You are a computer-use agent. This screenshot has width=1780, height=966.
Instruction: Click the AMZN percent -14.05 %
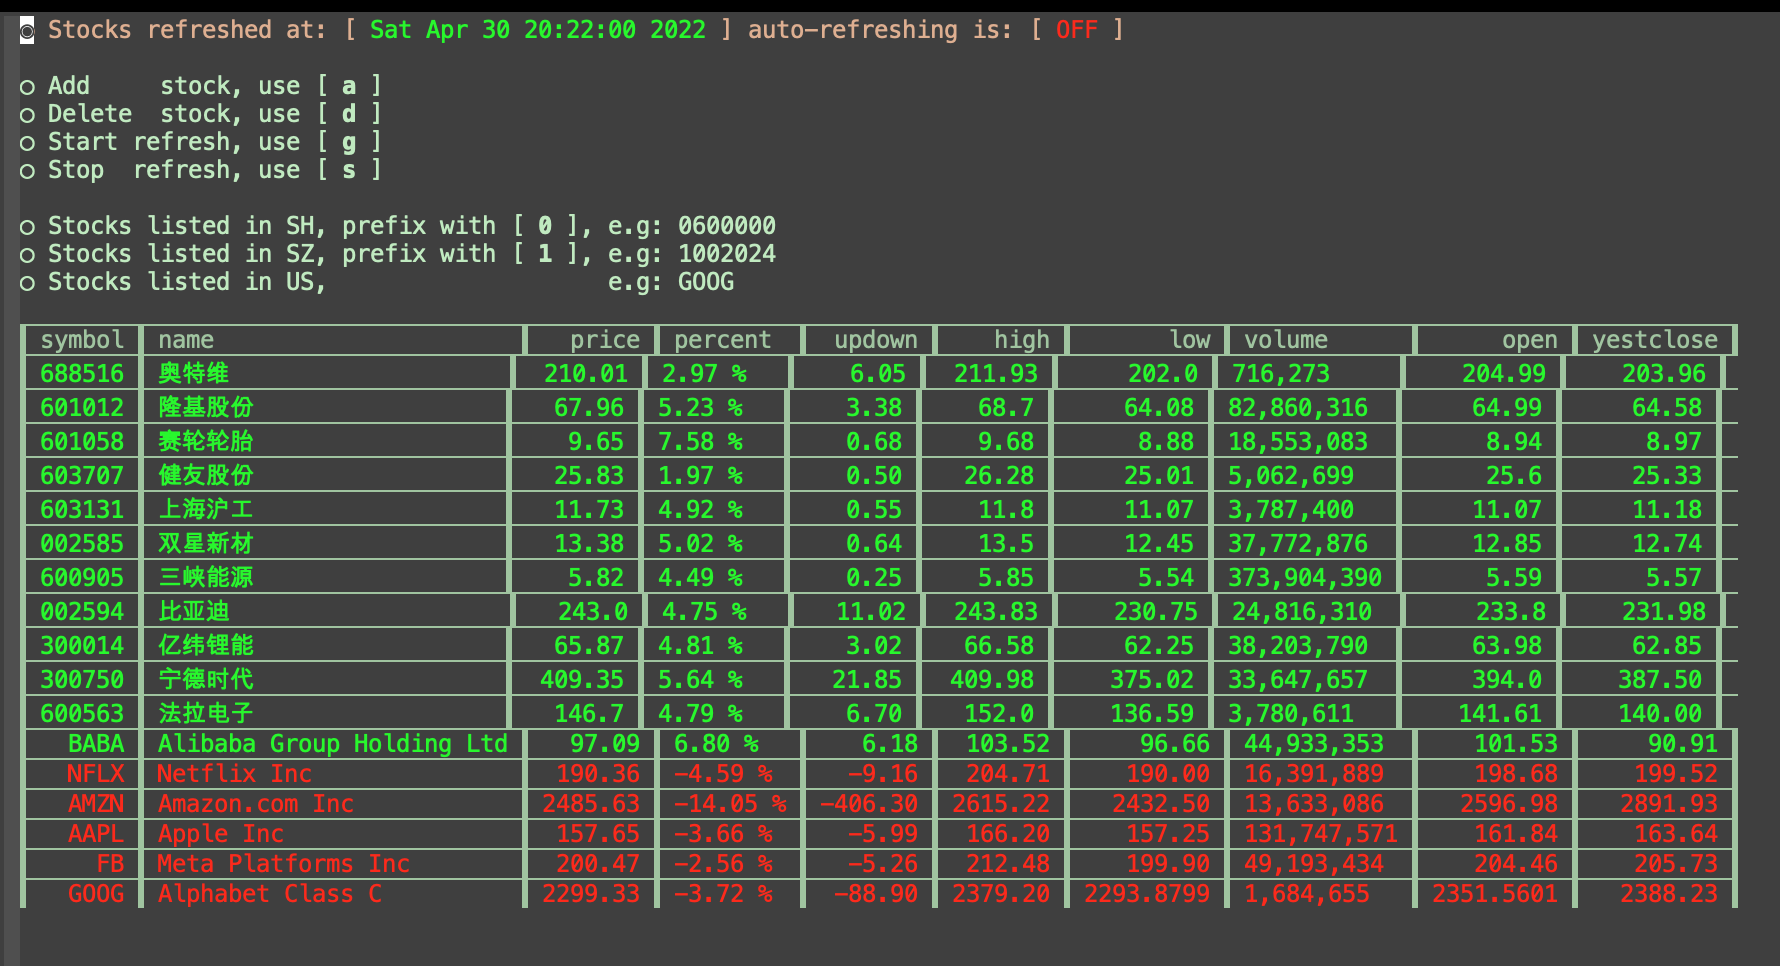point(730,804)
